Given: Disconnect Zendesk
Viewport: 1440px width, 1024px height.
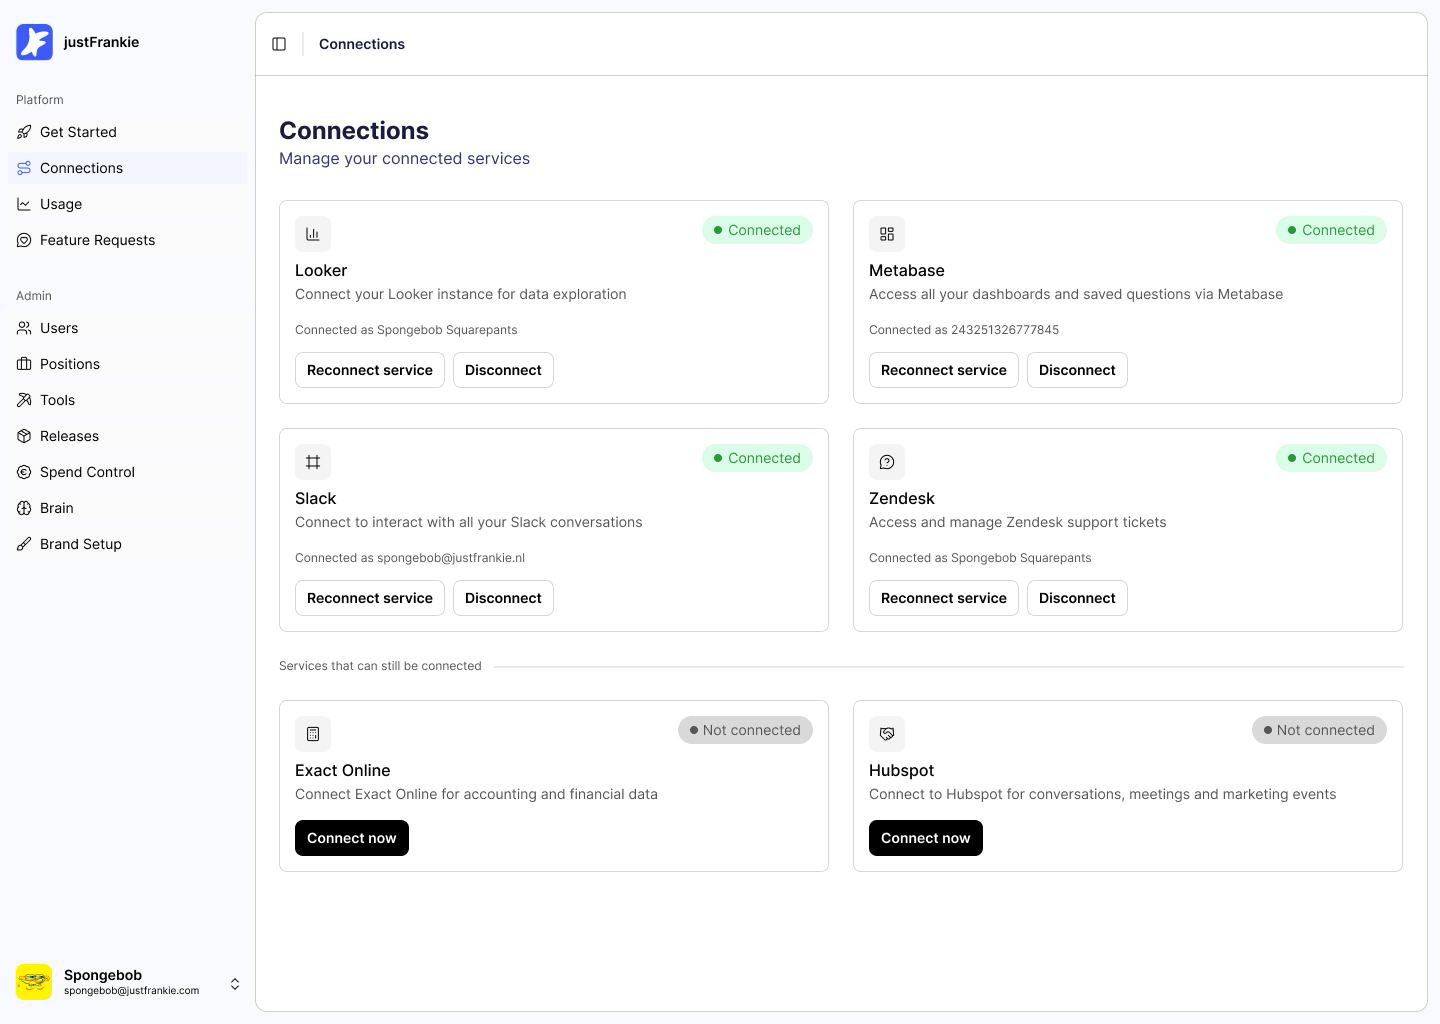Looking at the screenshot, I should coord(1077,598).
